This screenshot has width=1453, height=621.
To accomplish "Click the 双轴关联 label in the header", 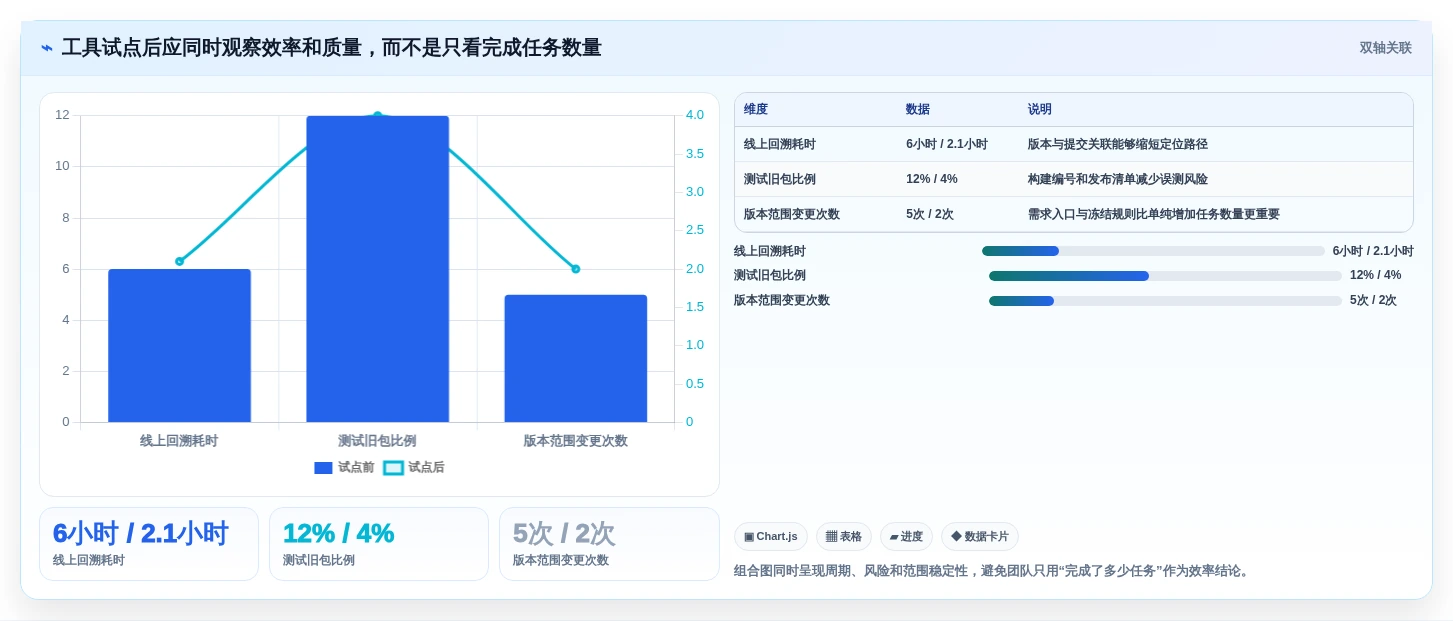I will (x=1385, y=48).
